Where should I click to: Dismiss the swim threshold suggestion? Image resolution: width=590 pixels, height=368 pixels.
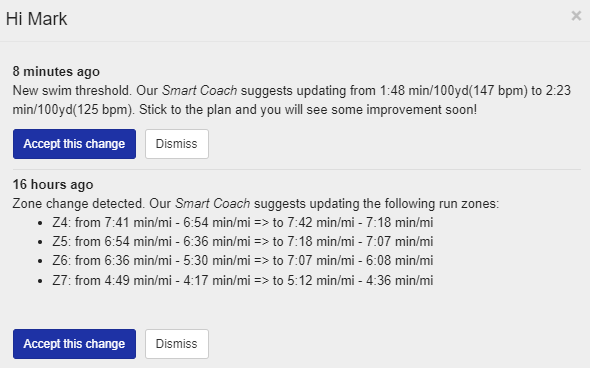(176, 144)
